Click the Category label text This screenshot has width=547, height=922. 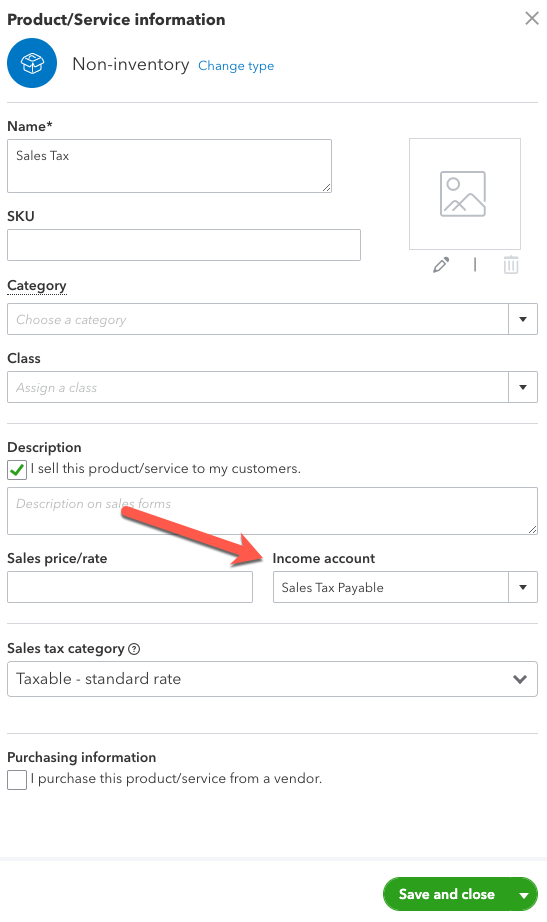click(36, 286)
